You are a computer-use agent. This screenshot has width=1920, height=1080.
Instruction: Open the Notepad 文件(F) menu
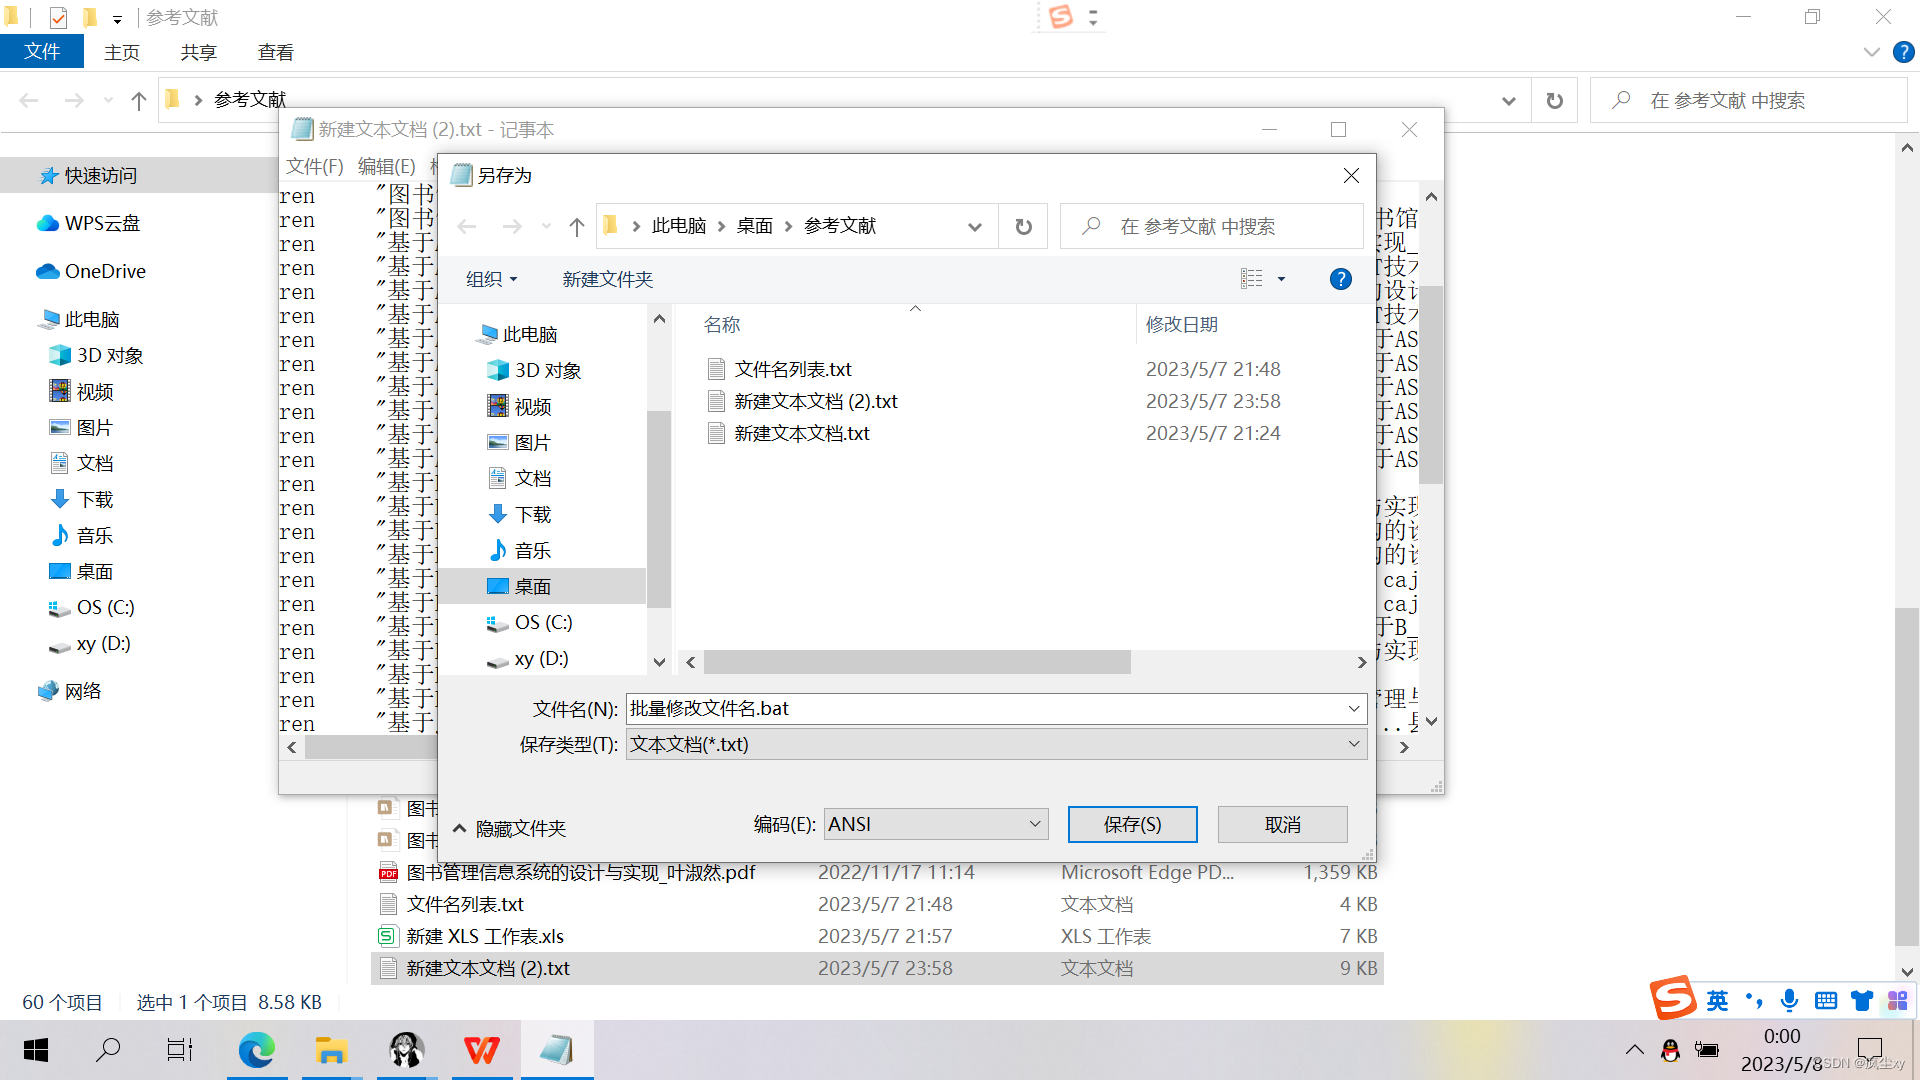314,166
